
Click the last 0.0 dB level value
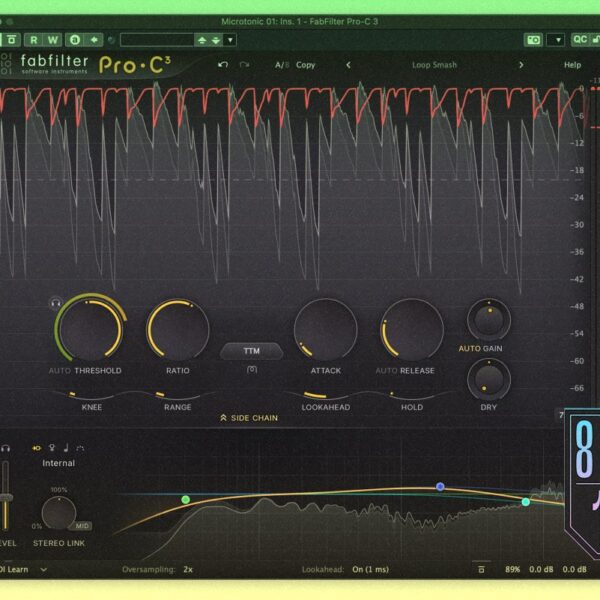(x=574, y=569)
